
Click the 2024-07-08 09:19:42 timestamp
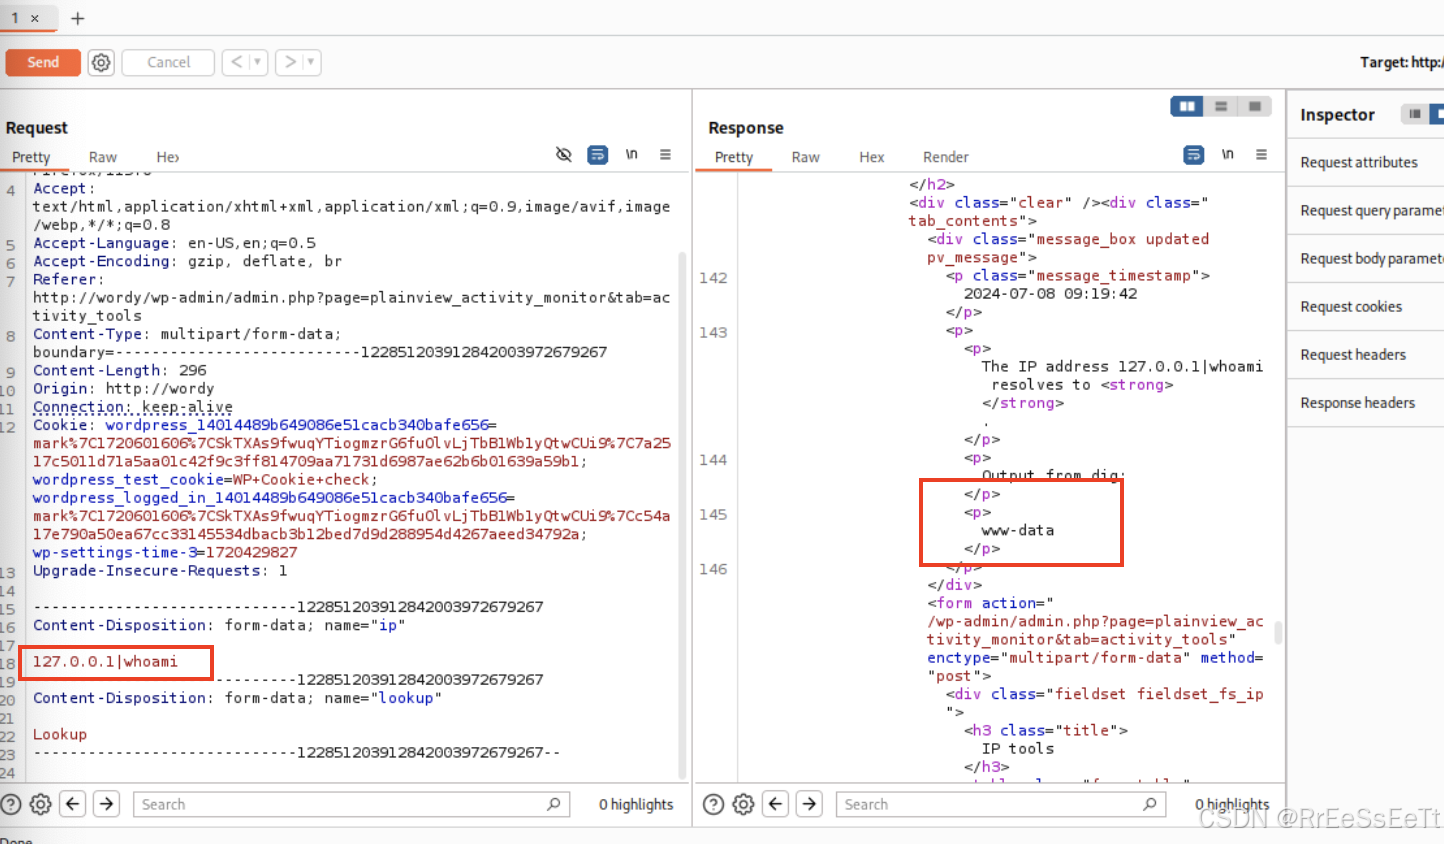[1050, 293]
